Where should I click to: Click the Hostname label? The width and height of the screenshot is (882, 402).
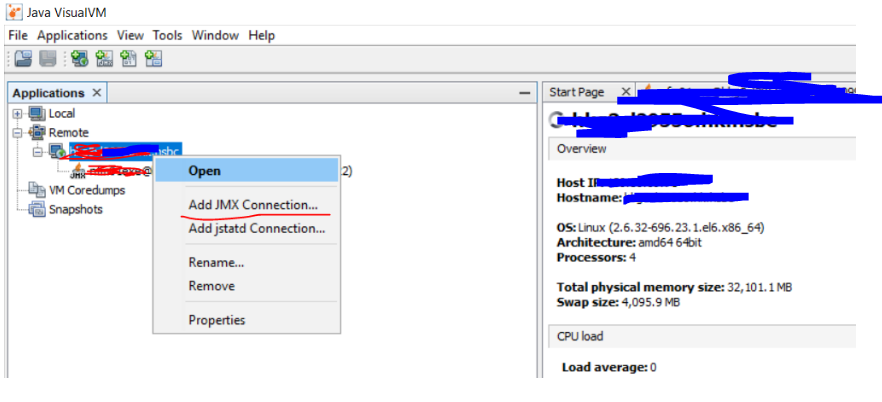590,198
